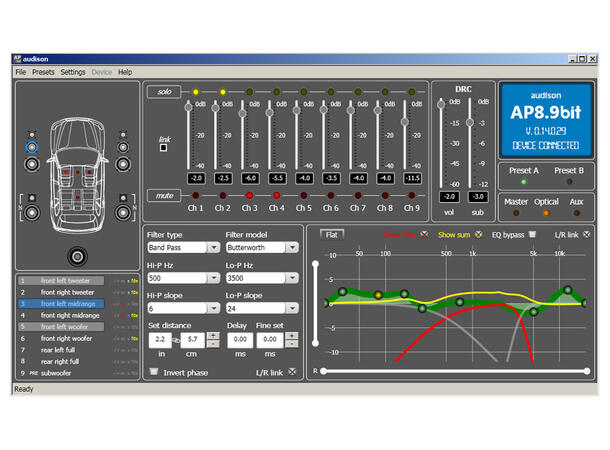Toggle mute indicator for Ch 1

pos(196,195)
